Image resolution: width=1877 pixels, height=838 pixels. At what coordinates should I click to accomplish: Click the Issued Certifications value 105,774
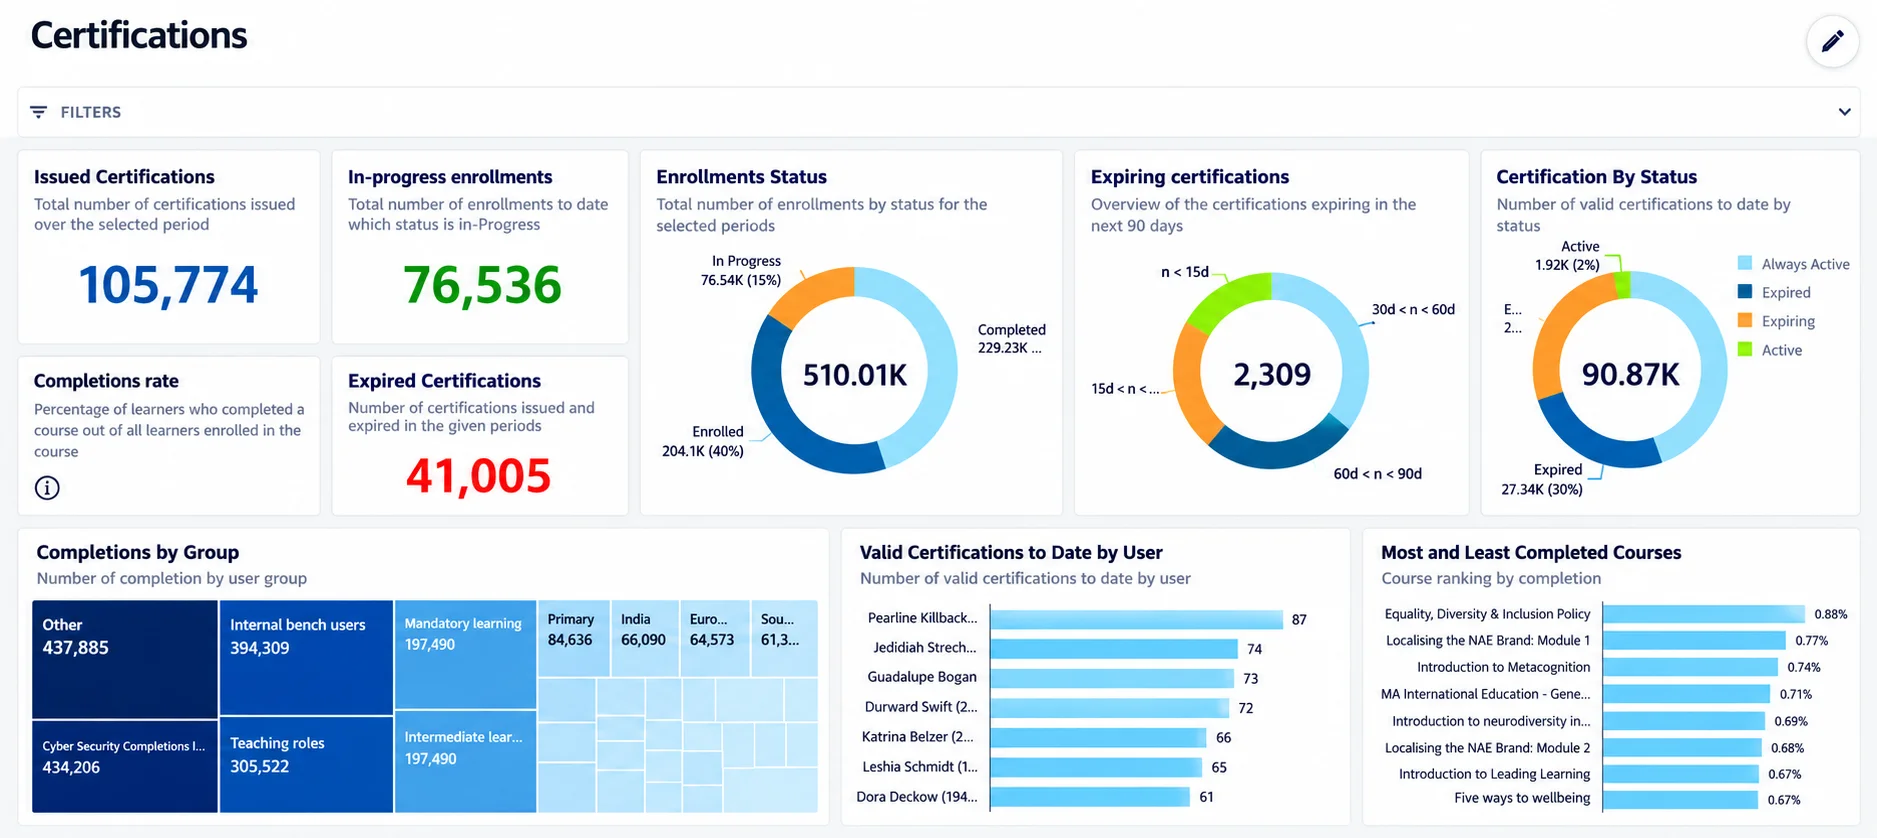pos(168,285)
